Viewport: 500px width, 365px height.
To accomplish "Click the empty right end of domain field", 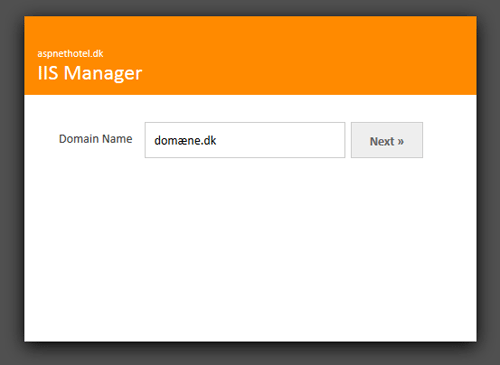I will coord(283,140).
